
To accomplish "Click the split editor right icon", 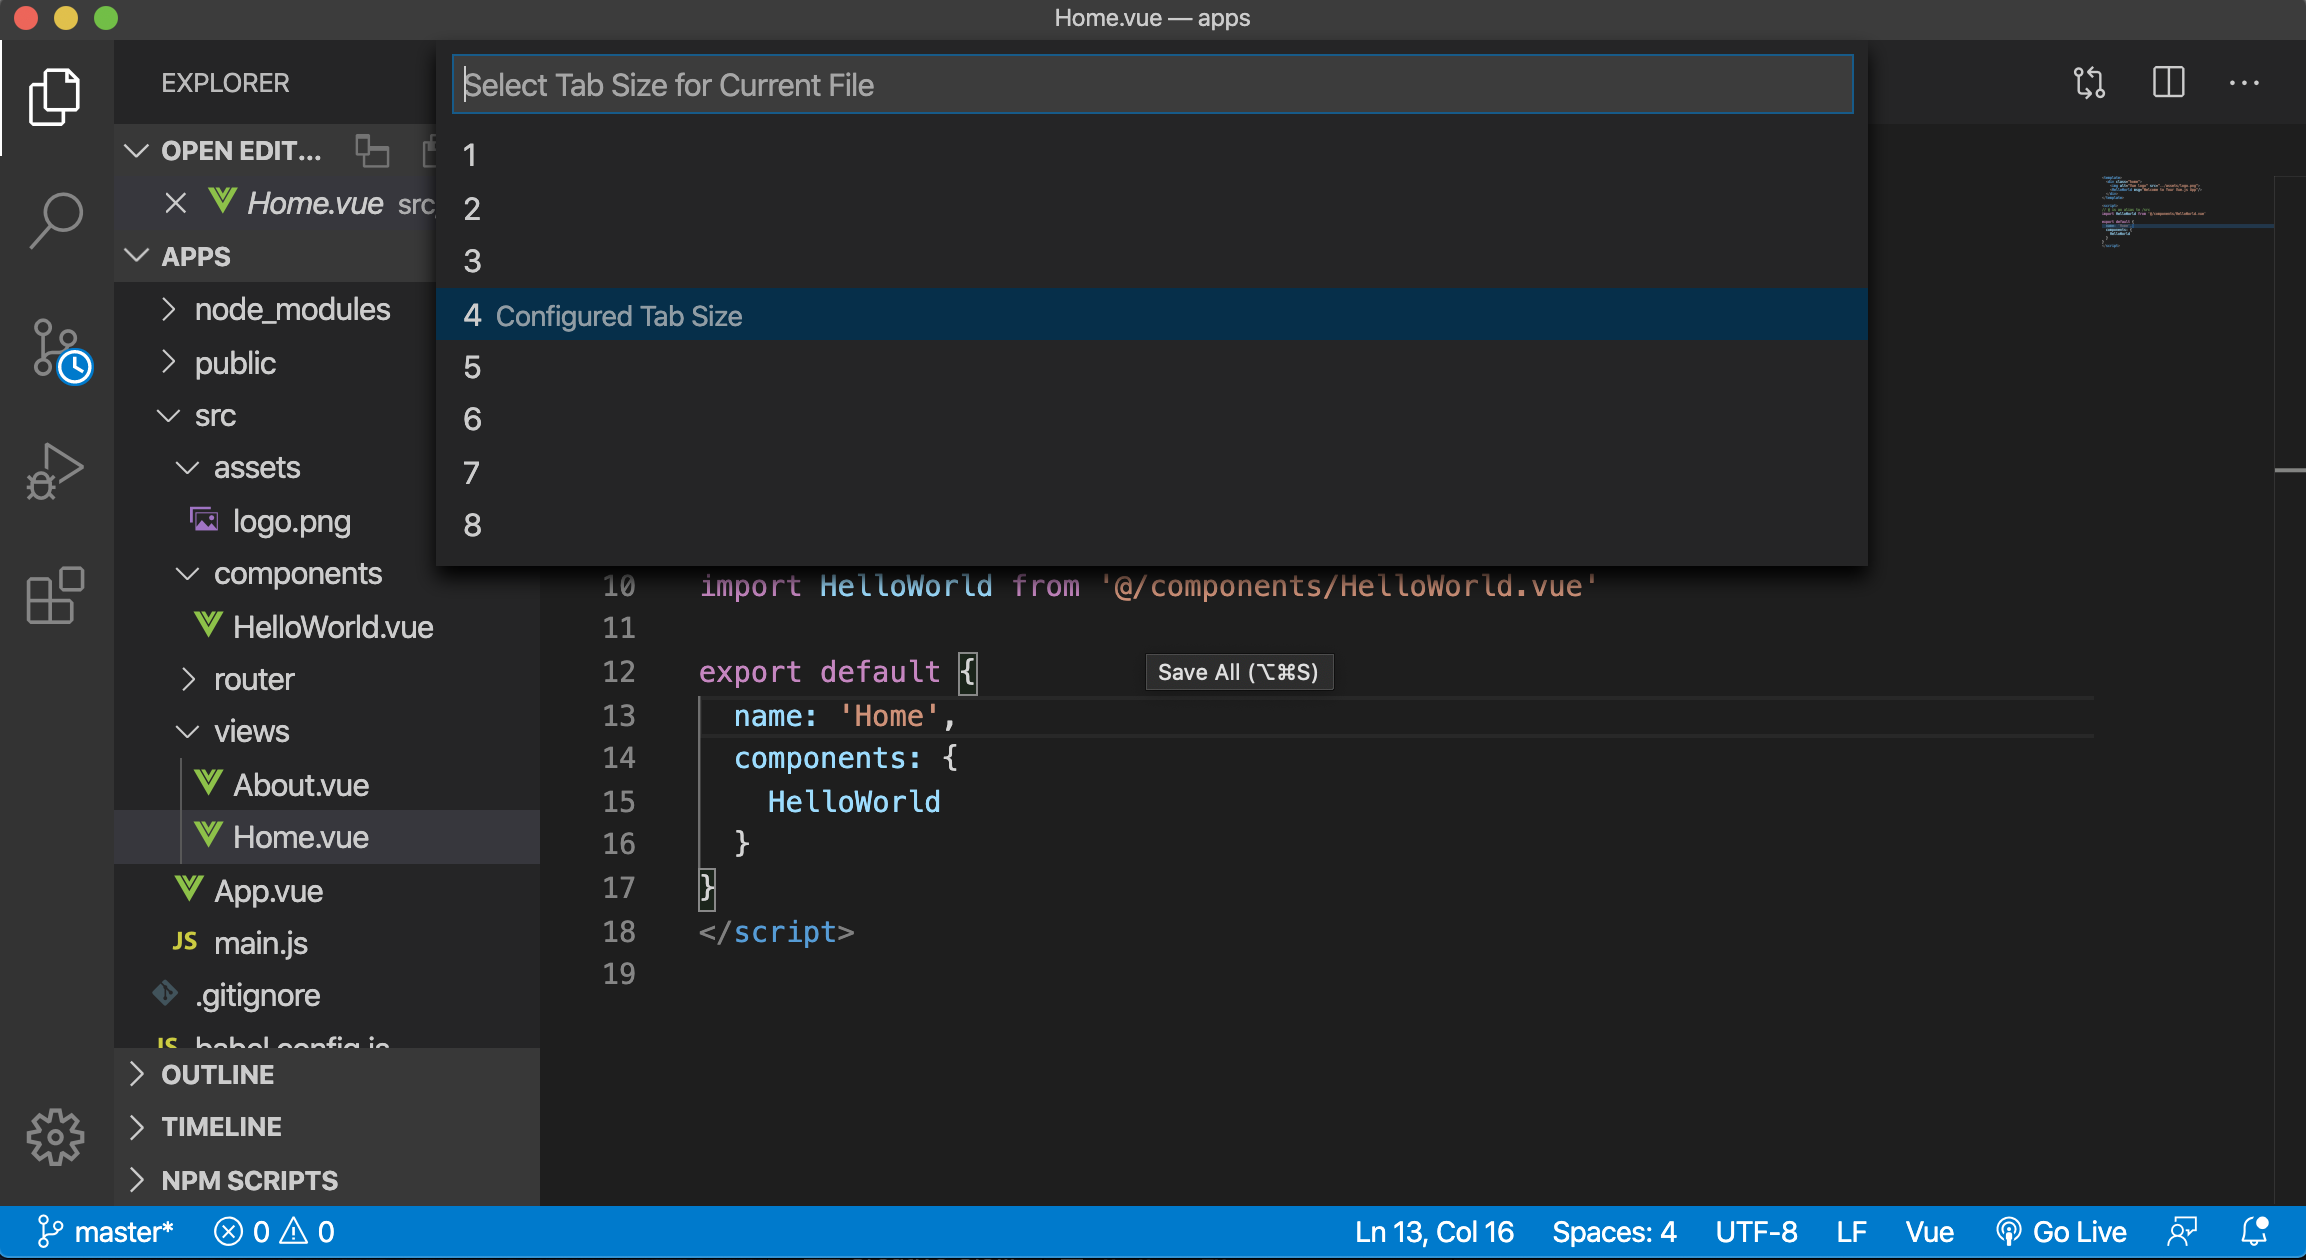I will click(2168, 83).
